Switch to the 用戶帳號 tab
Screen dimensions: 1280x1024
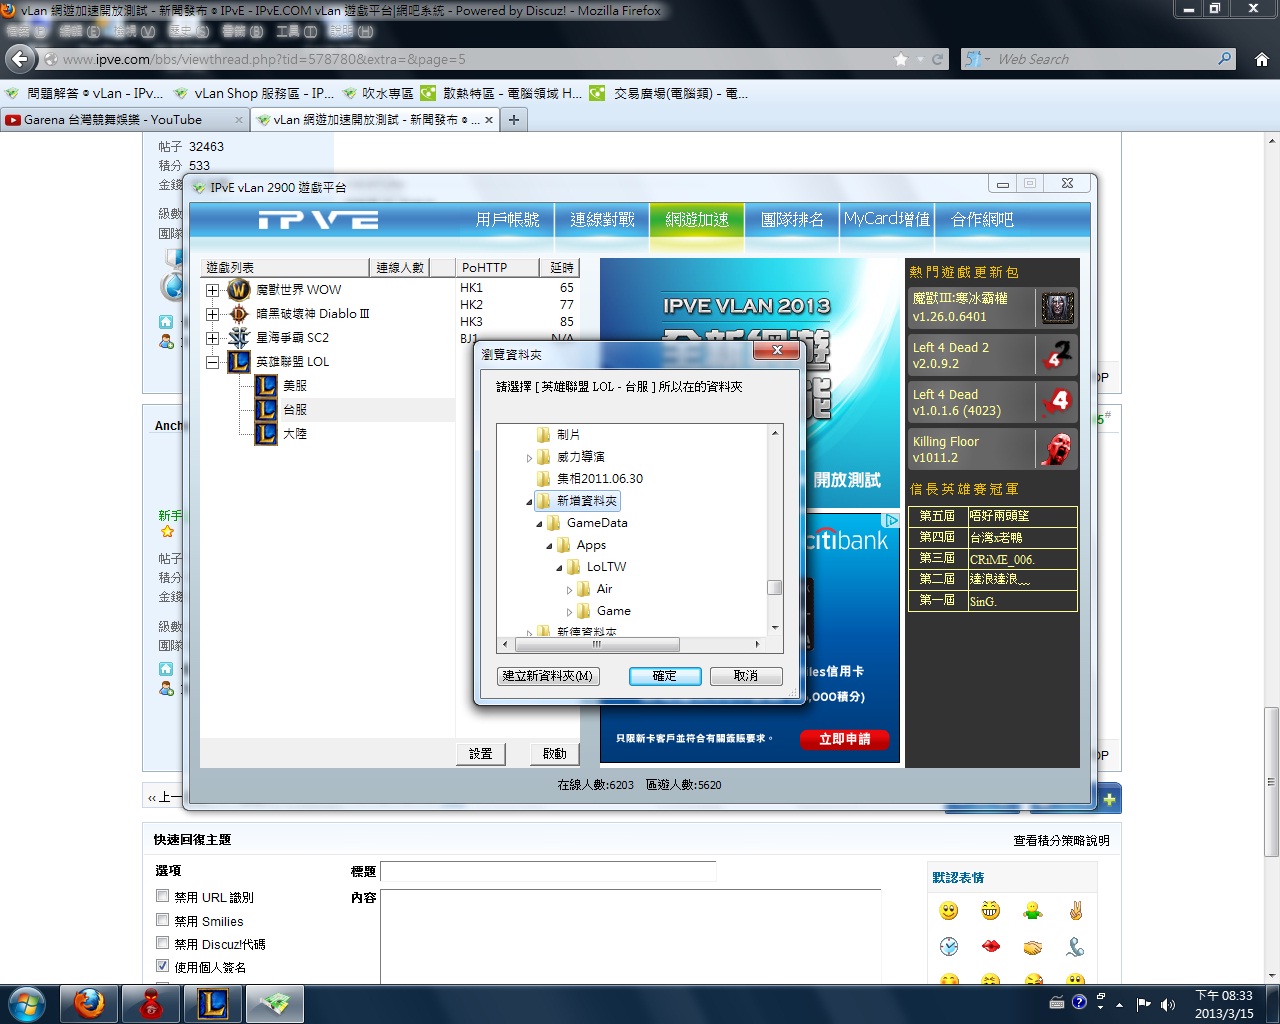[x=507, y=219]
